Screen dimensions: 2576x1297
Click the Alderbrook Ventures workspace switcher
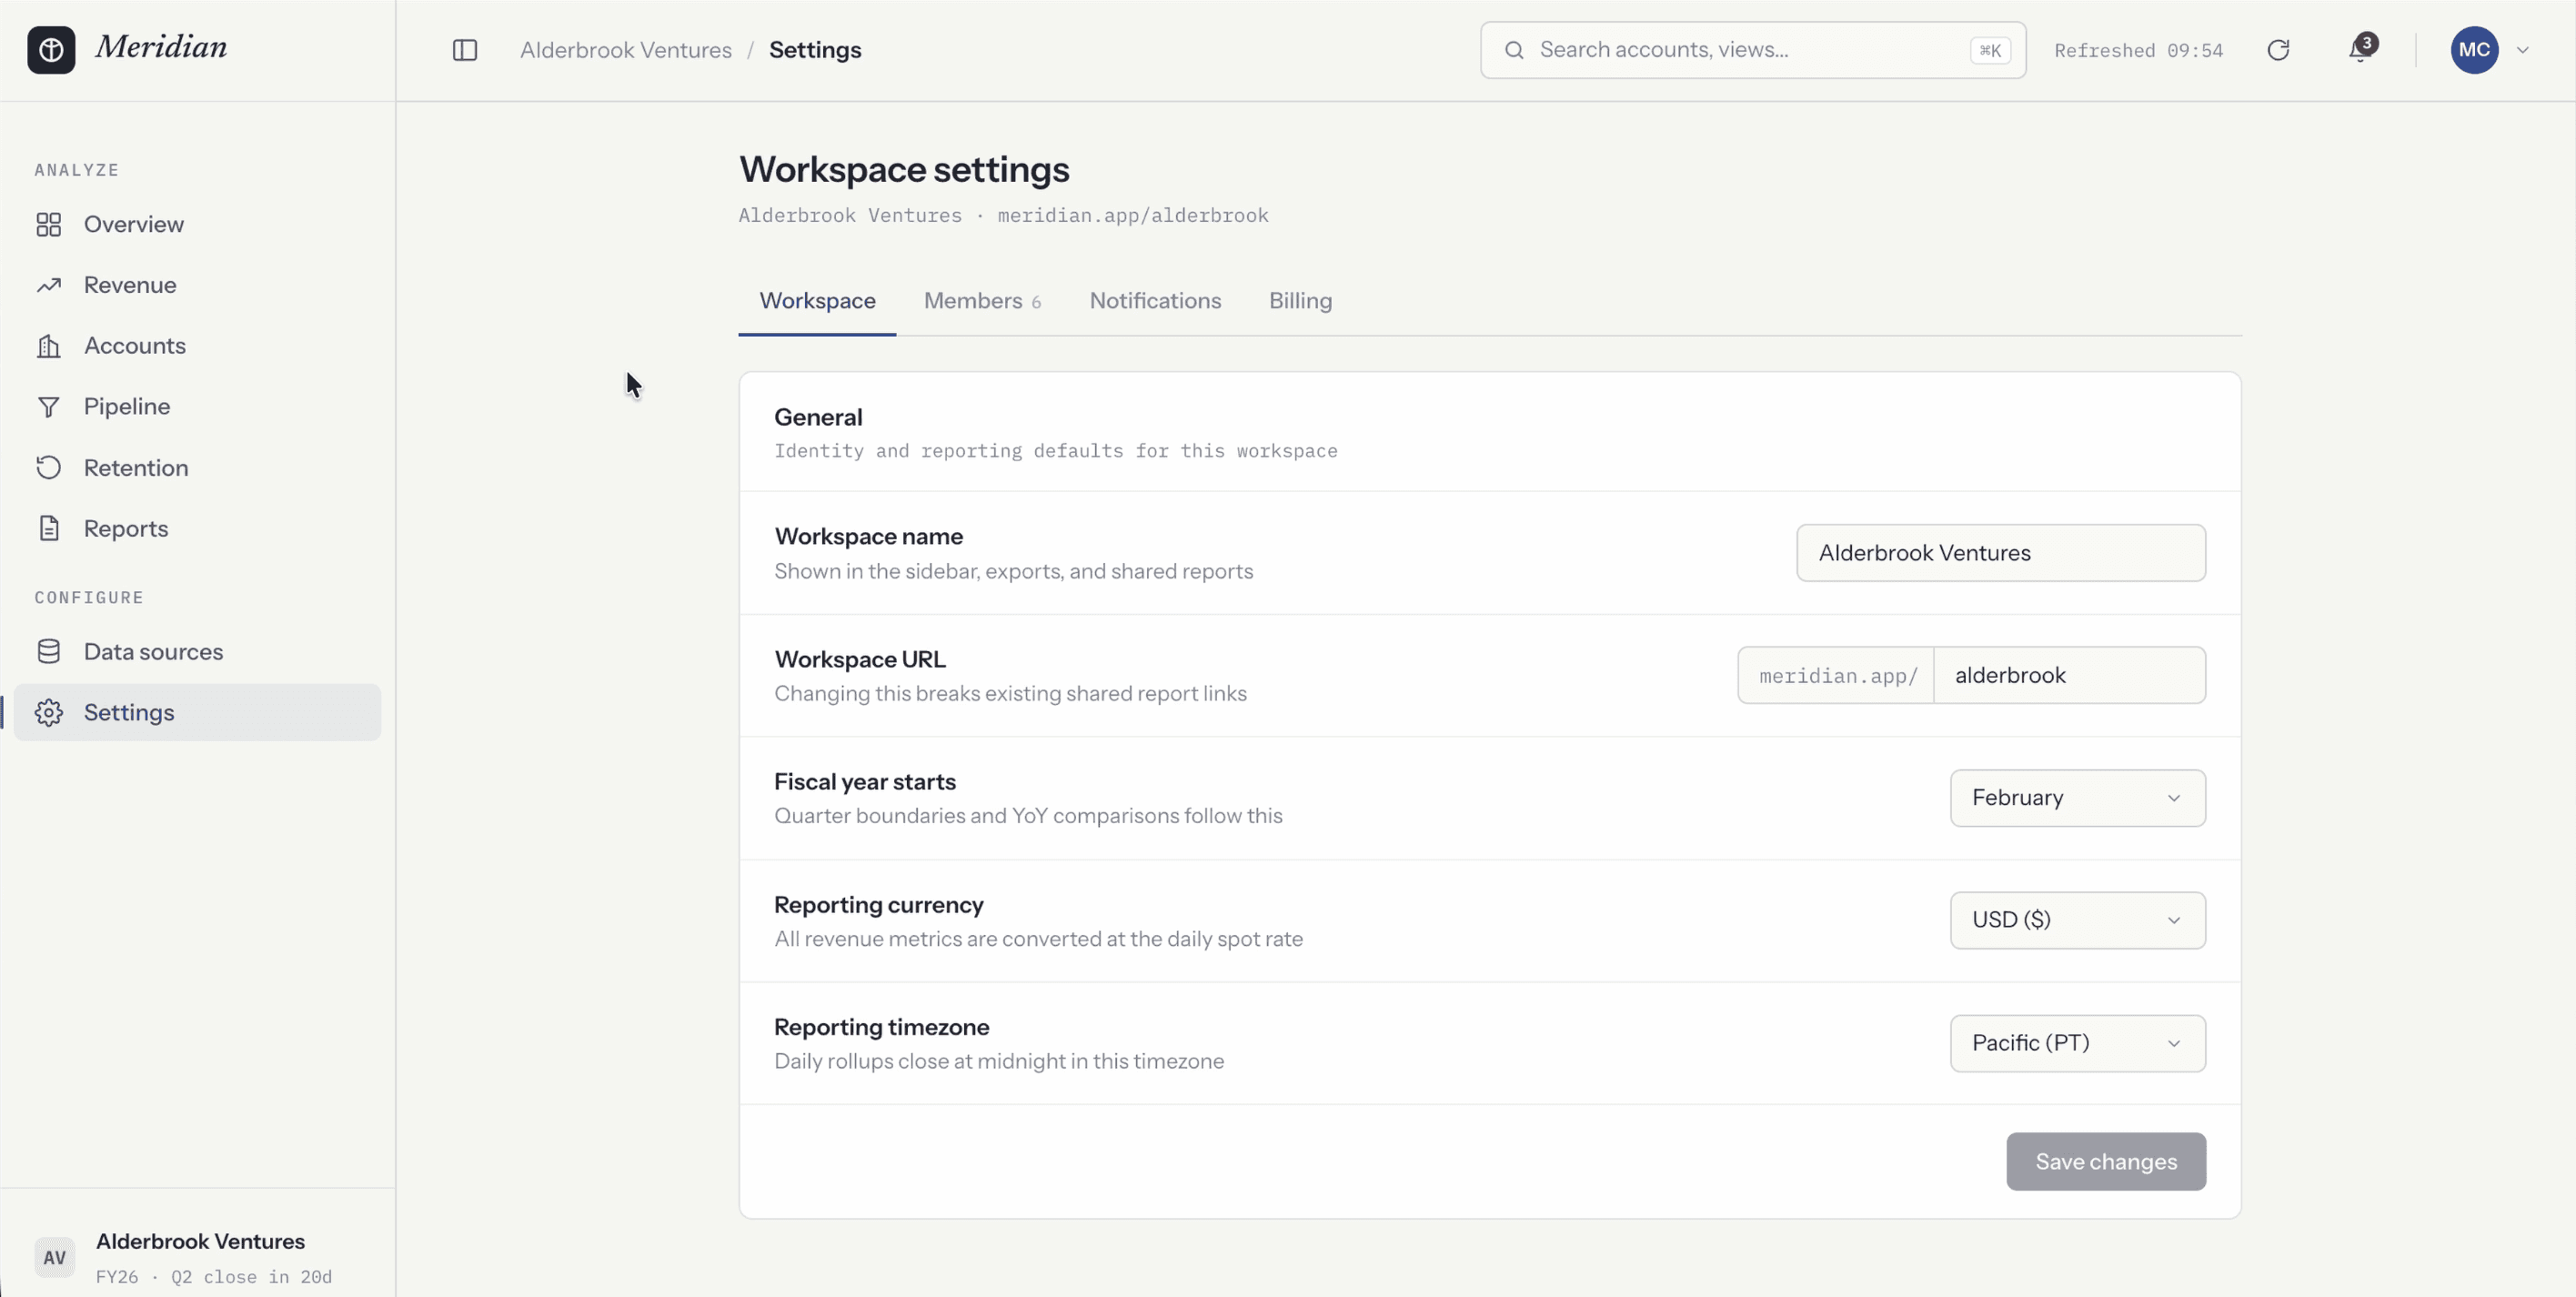197,1257
